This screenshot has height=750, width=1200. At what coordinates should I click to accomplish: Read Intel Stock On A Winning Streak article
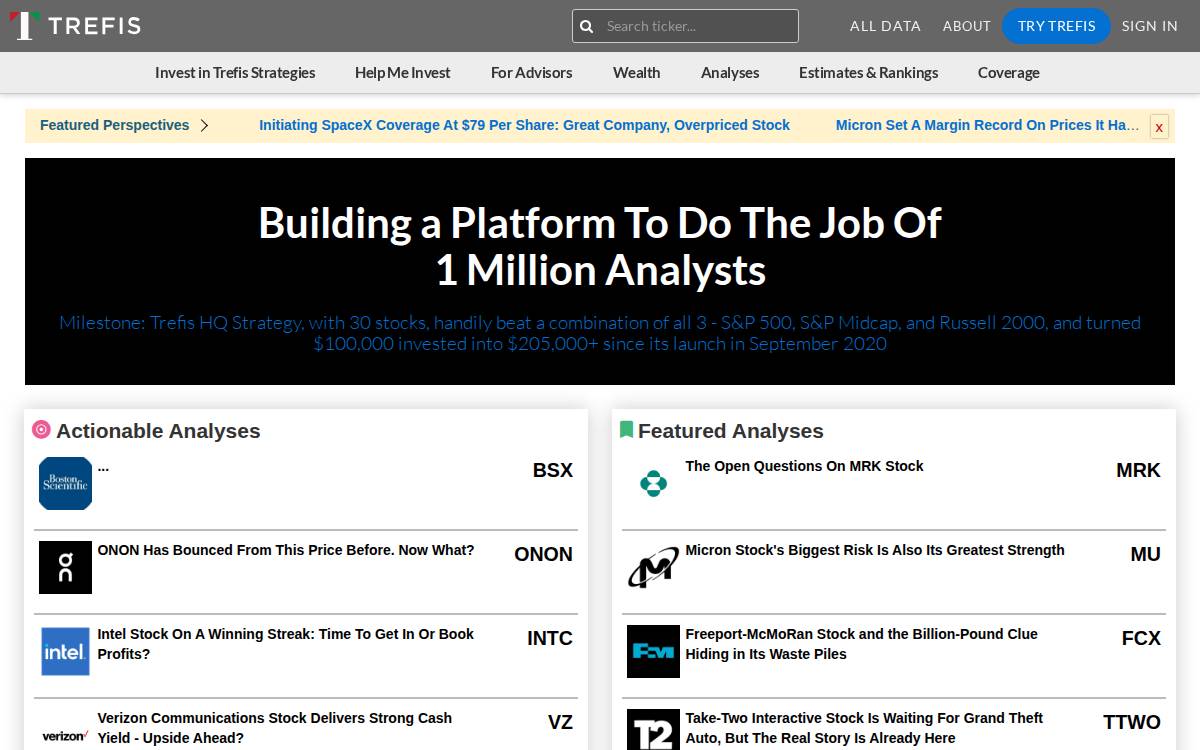click(286, 644)
